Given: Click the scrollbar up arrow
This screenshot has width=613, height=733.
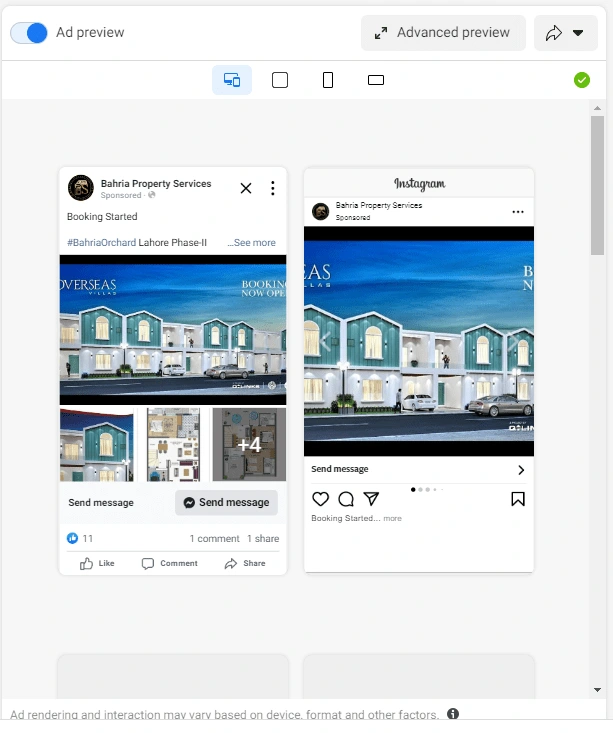Looking at the screenshot, I should click(x=597, y=108).
